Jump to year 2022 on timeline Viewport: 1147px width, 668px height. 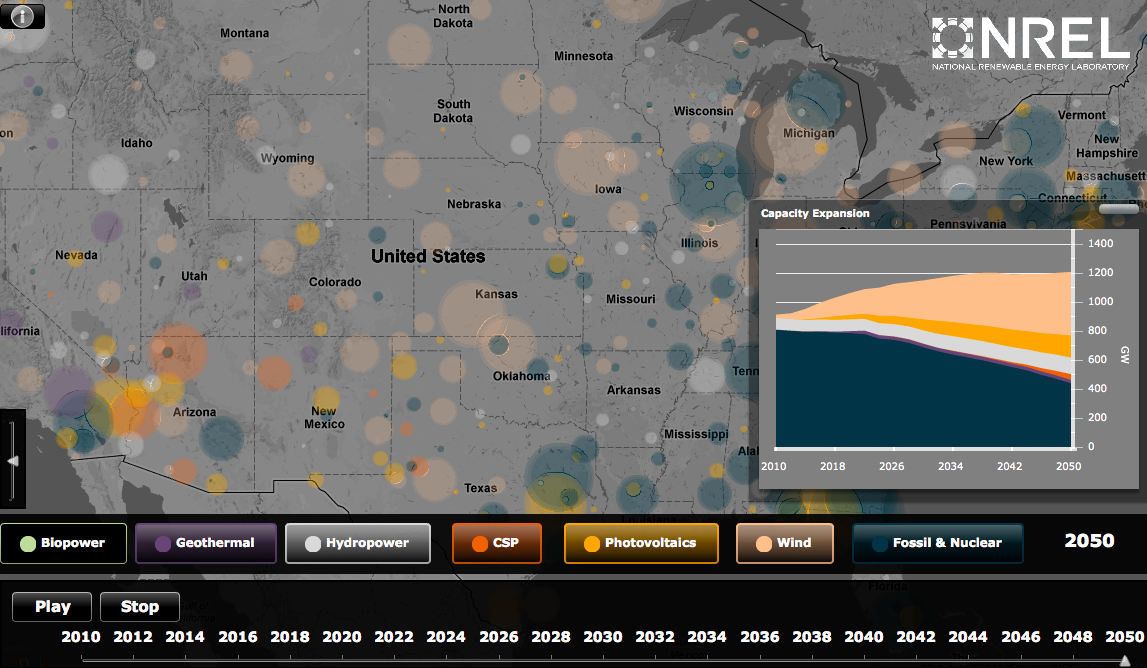(x=394, y=637)
